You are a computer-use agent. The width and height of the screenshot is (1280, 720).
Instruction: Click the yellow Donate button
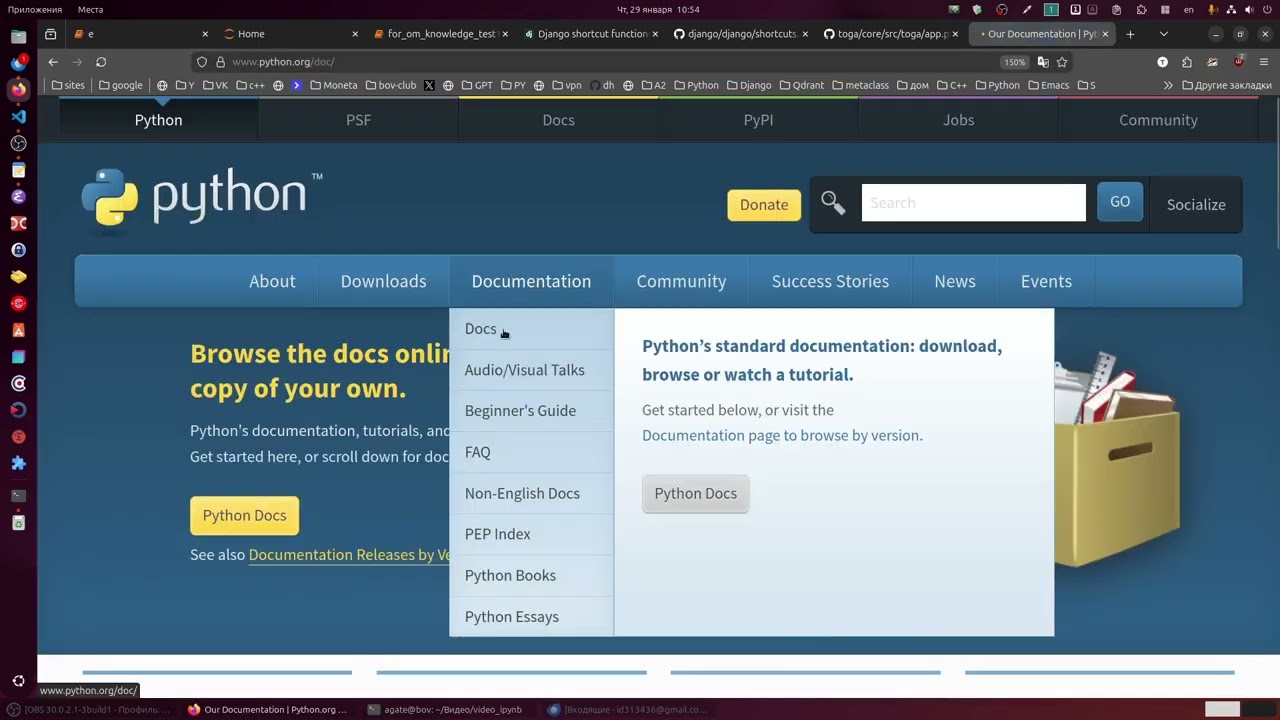click(x=764, y=204)
